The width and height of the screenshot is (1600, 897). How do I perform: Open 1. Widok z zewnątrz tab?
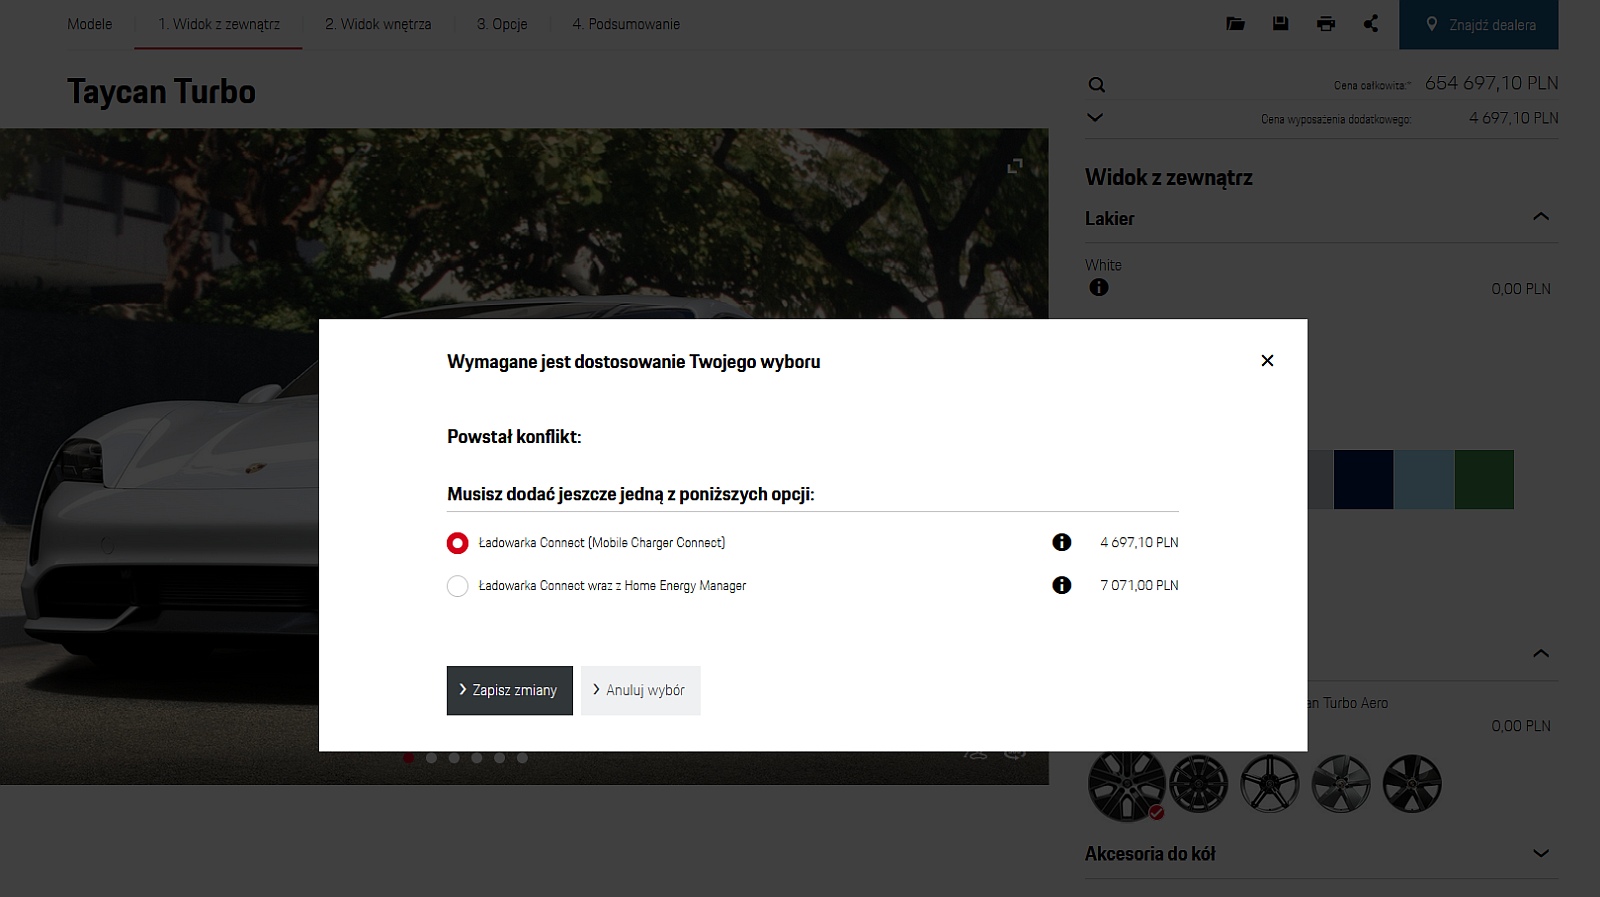pos(219,24)
